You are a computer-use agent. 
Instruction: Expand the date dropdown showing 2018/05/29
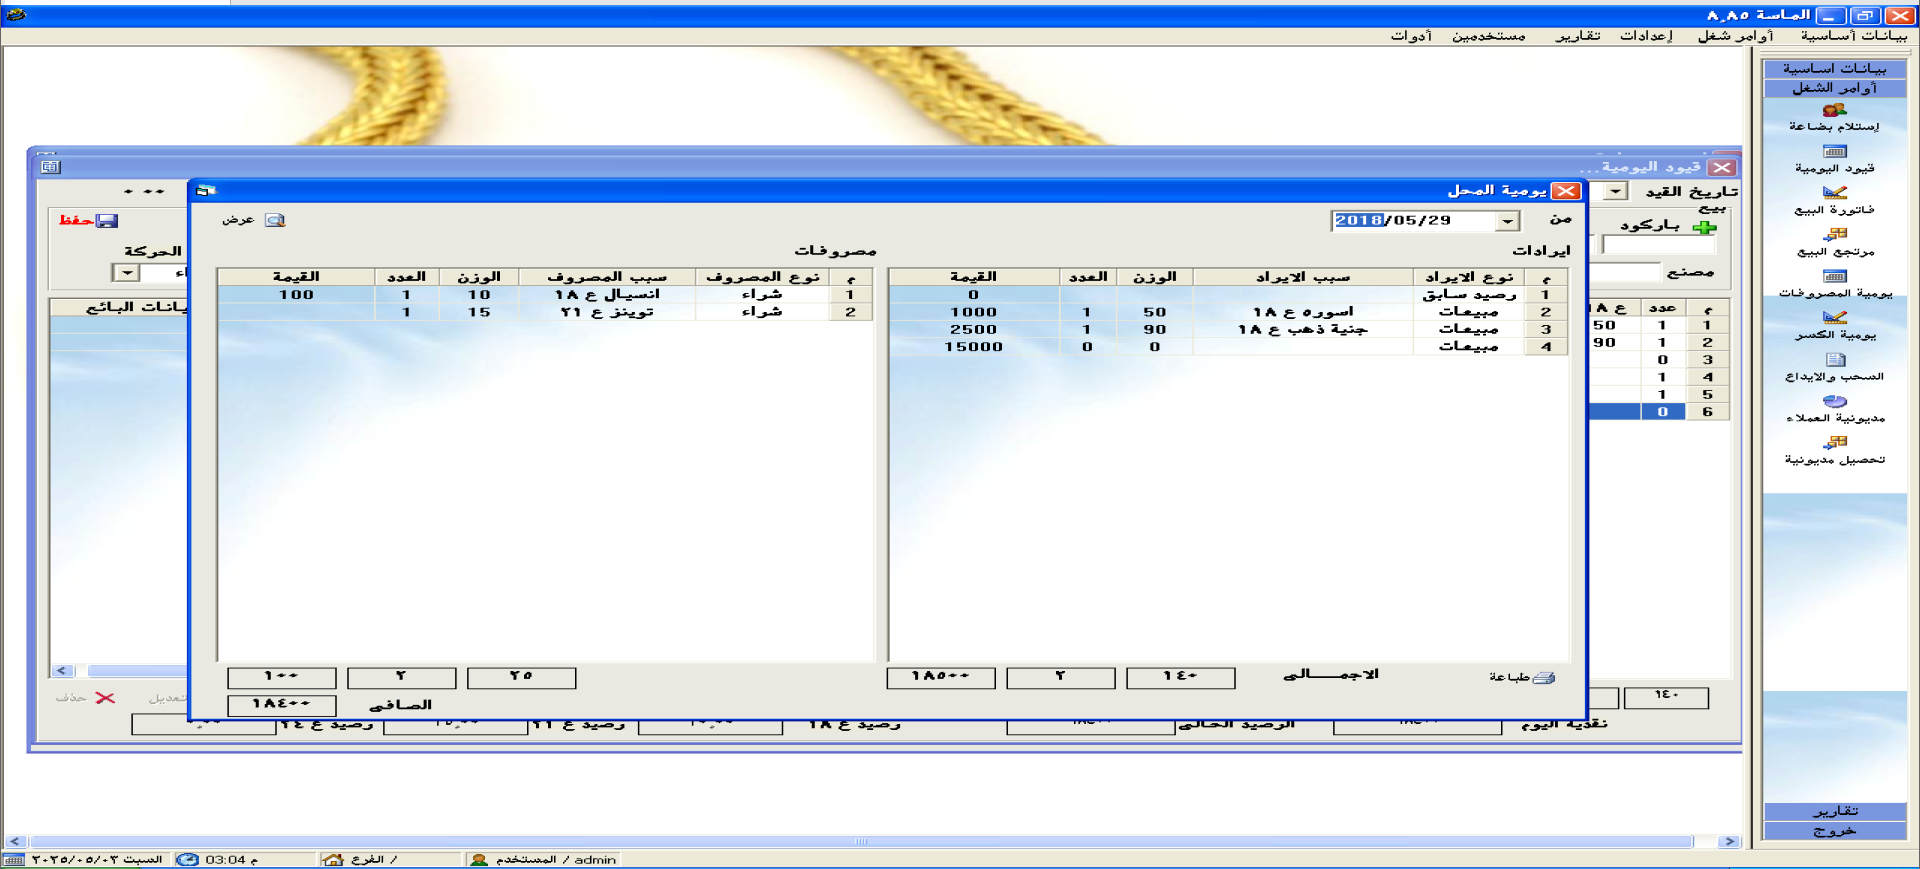[x=1507, y=221]
